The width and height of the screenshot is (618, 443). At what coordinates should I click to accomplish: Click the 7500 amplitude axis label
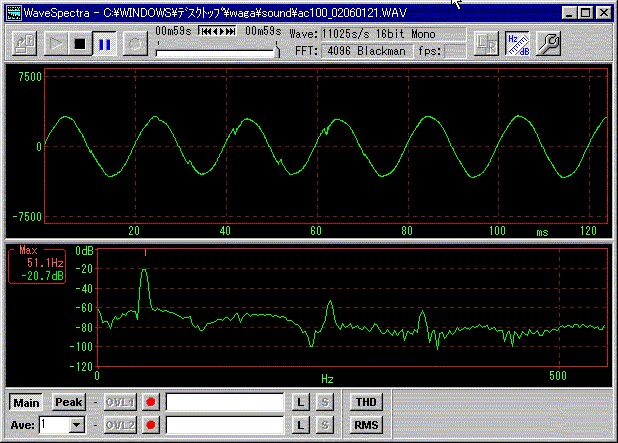pos(30,76)
